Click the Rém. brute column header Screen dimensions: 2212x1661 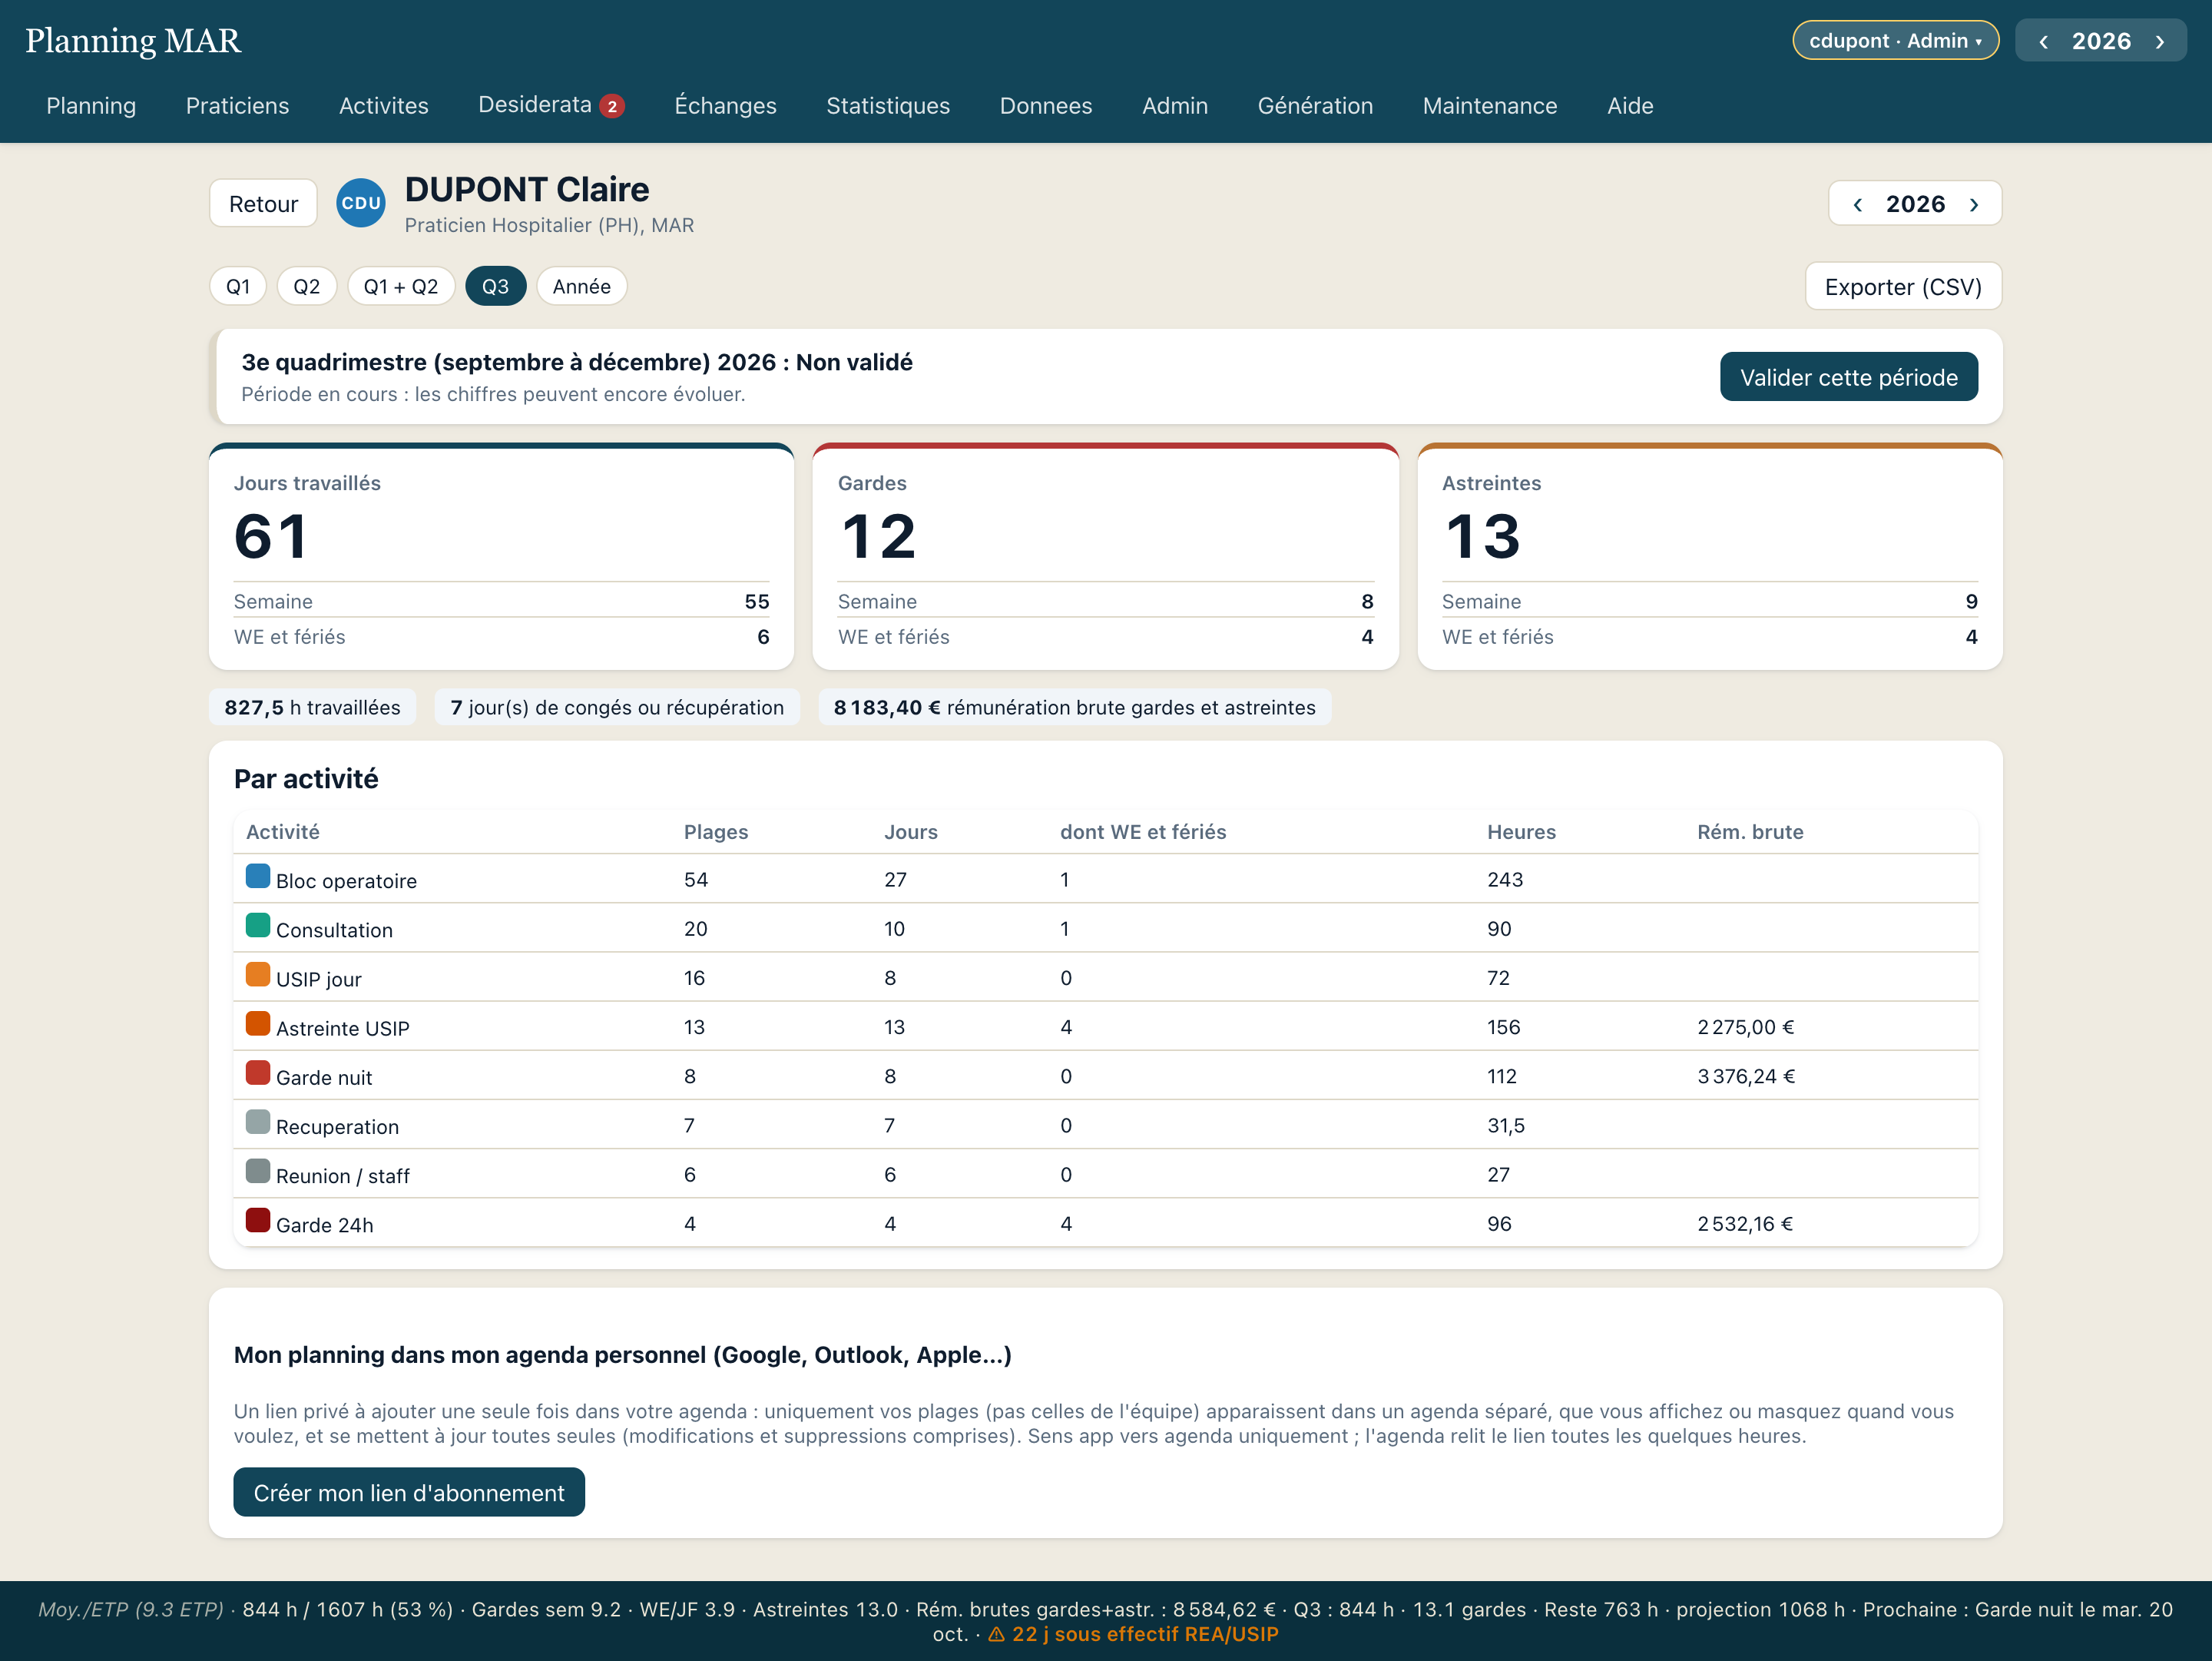1750,832
